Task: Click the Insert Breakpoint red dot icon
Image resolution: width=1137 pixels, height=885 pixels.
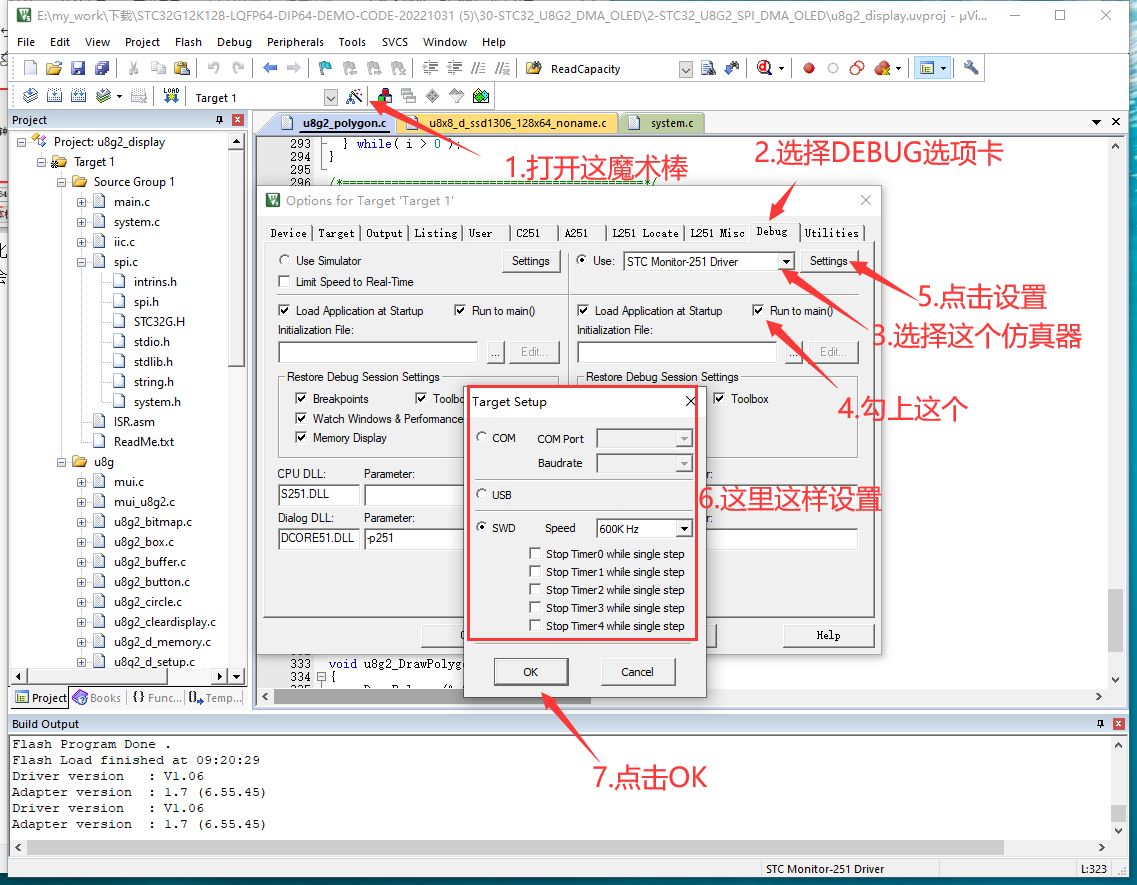Action: tap(809, 68)
